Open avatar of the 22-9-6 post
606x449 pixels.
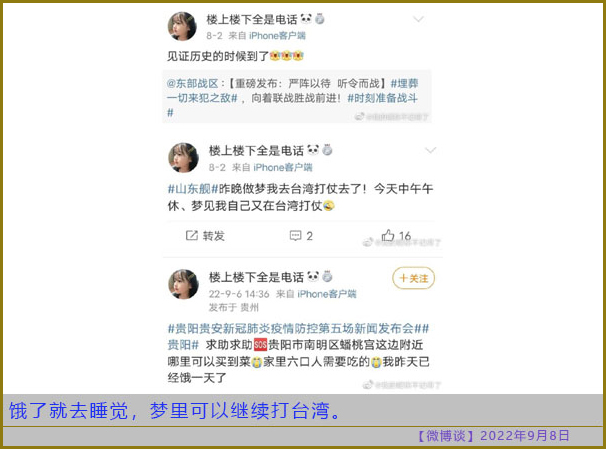(183, 284)
